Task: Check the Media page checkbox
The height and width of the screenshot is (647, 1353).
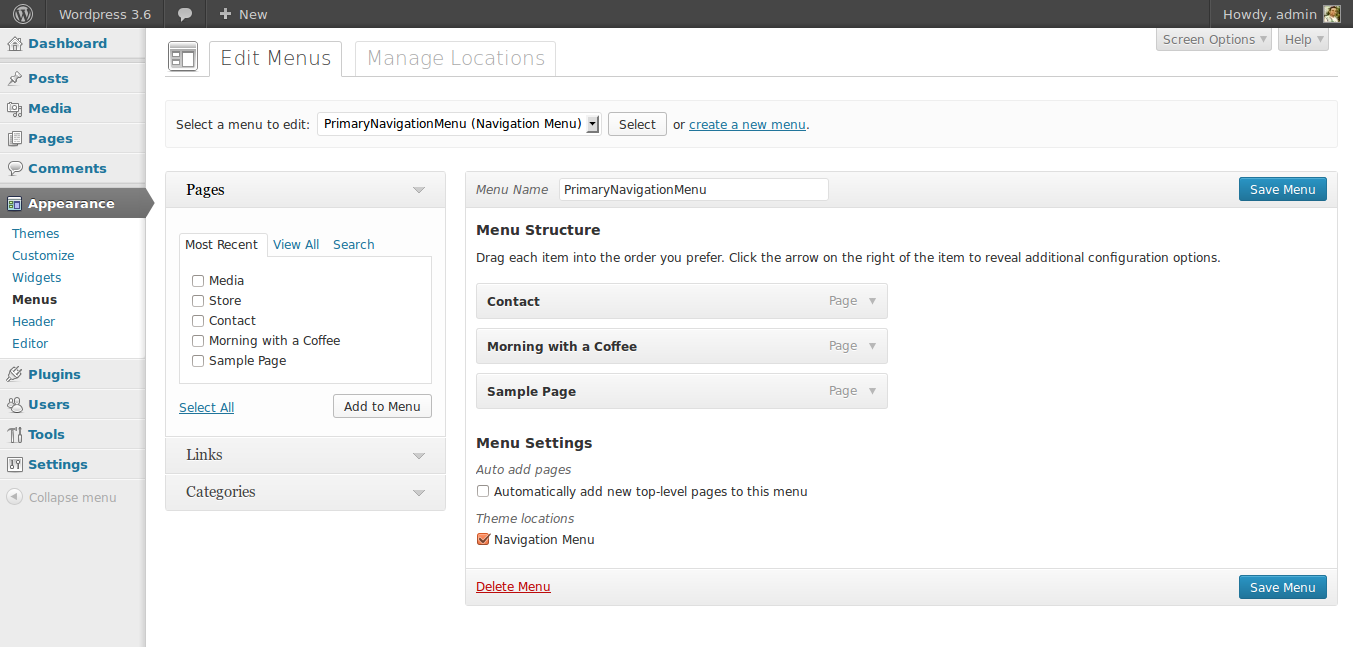Action: pos(198,281)
